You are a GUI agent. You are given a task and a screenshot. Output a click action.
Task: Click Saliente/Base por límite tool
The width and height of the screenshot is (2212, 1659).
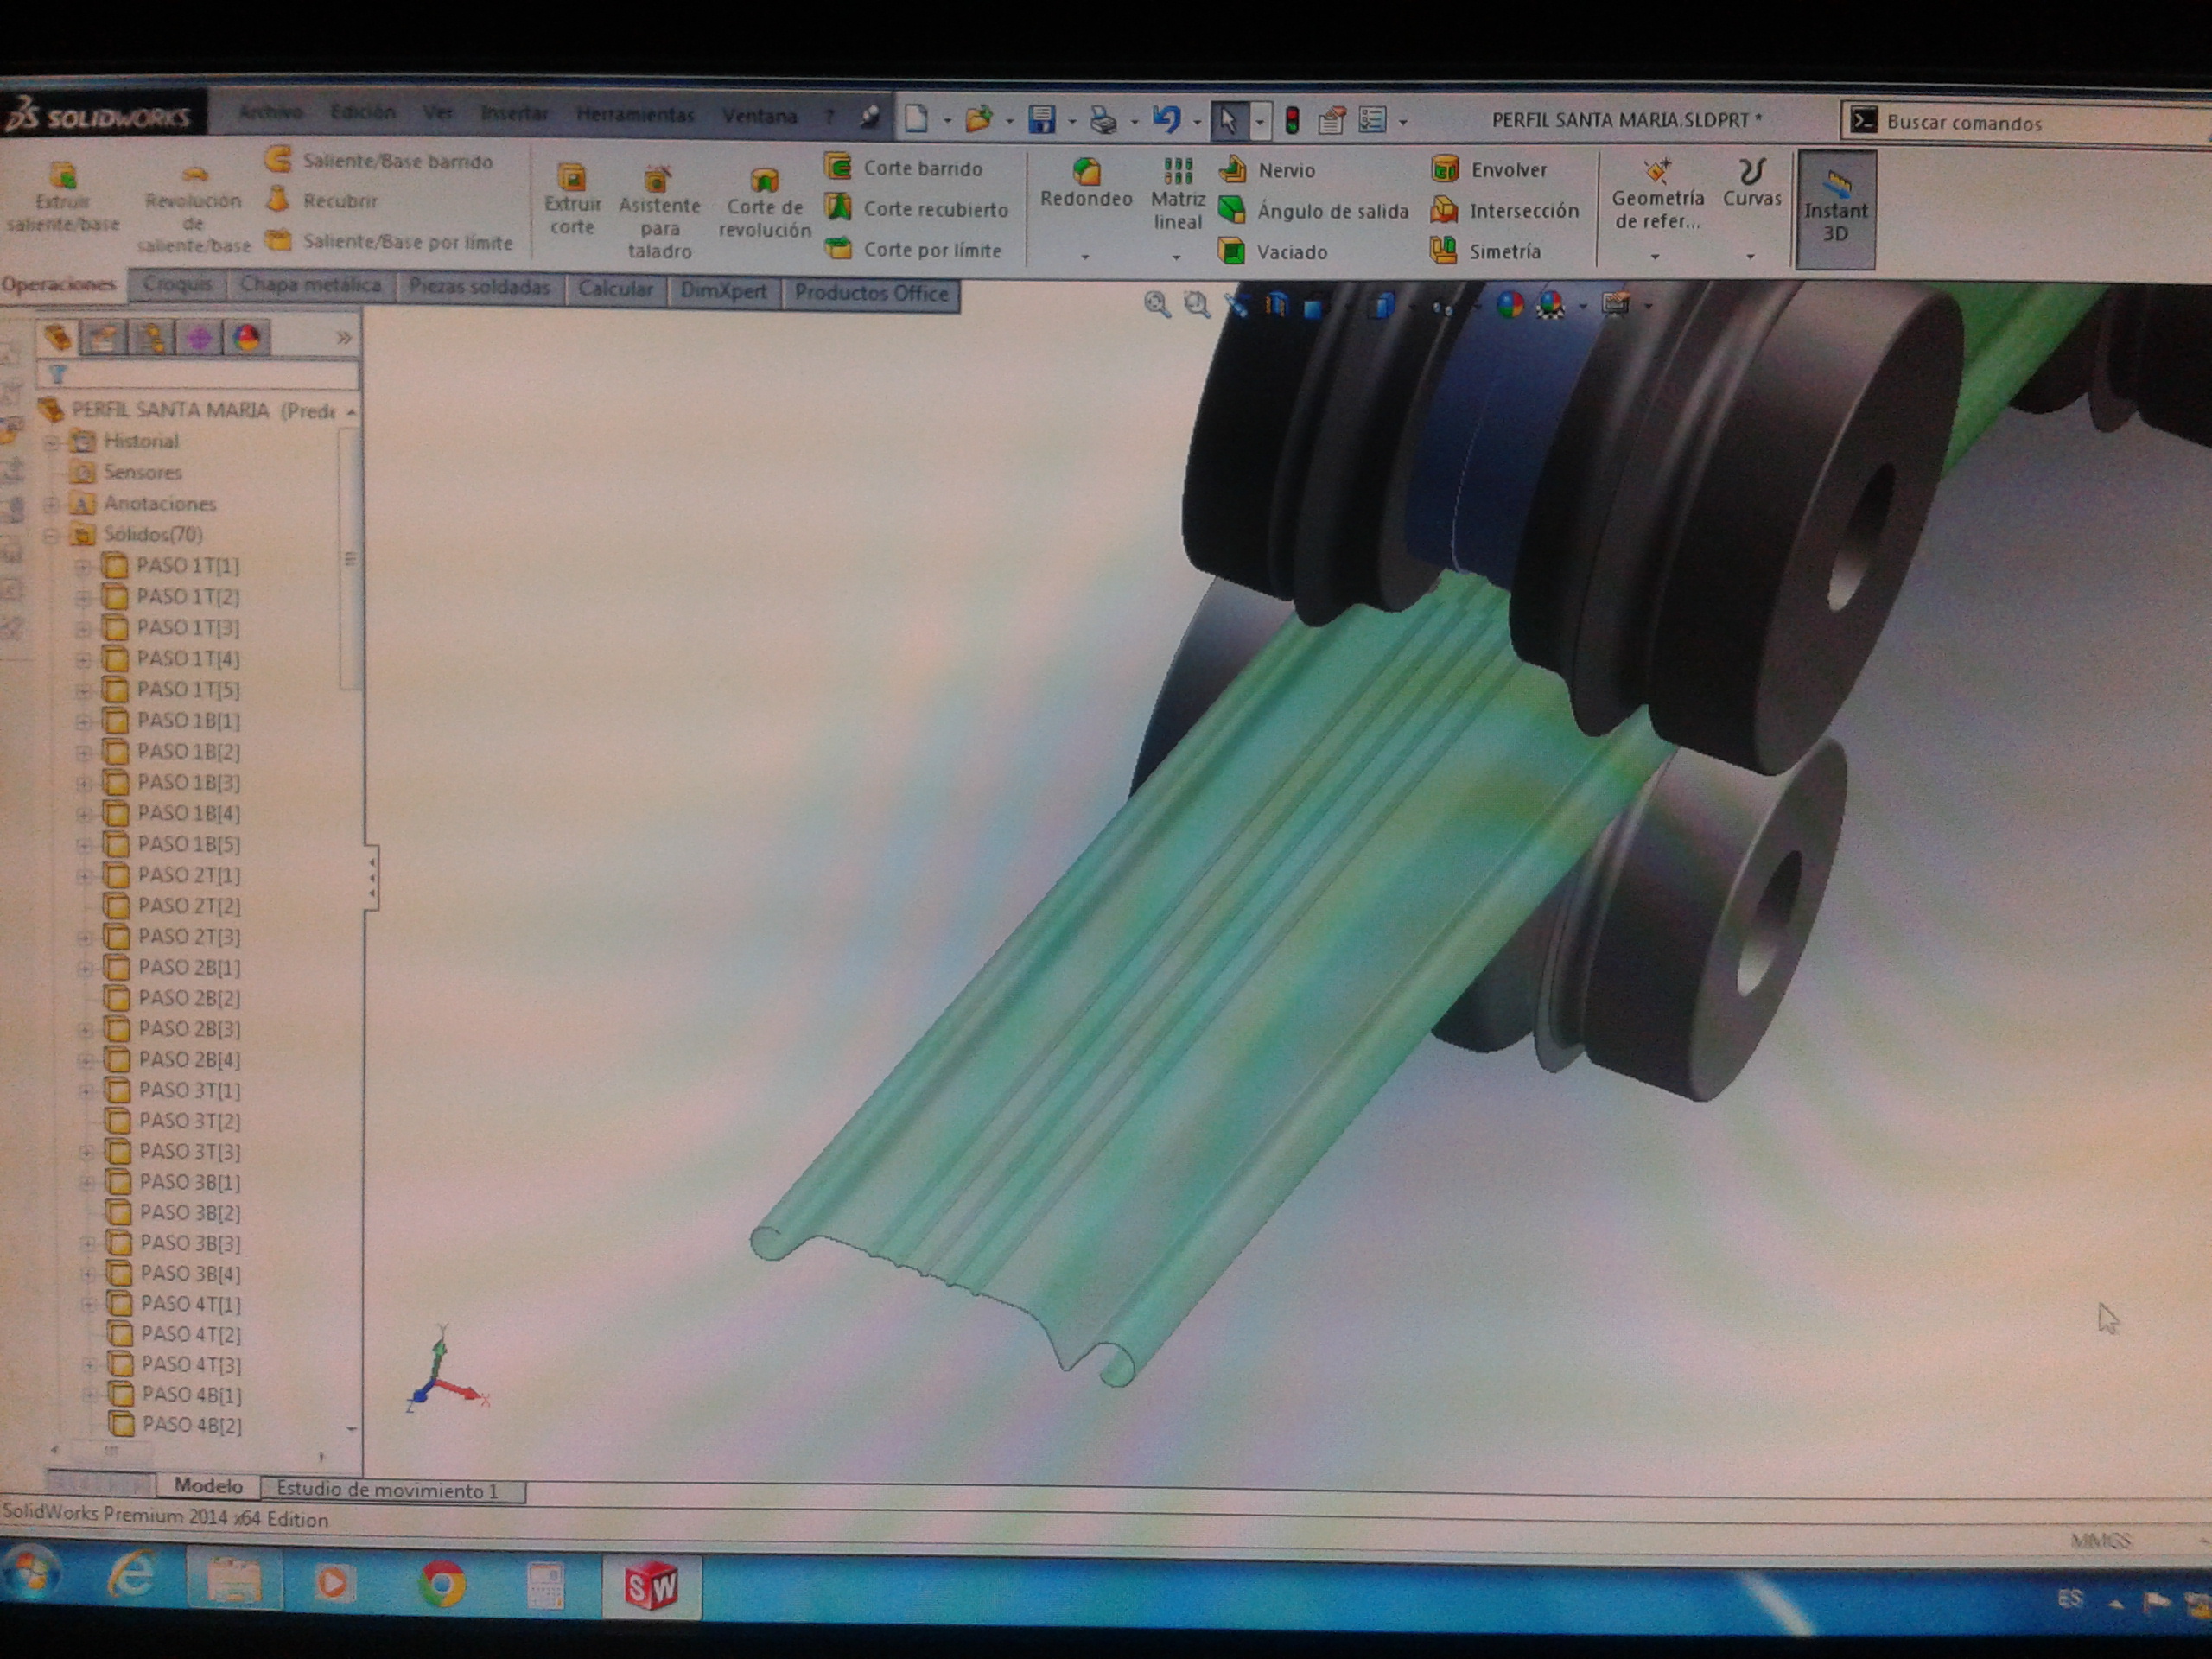(389, 241)
